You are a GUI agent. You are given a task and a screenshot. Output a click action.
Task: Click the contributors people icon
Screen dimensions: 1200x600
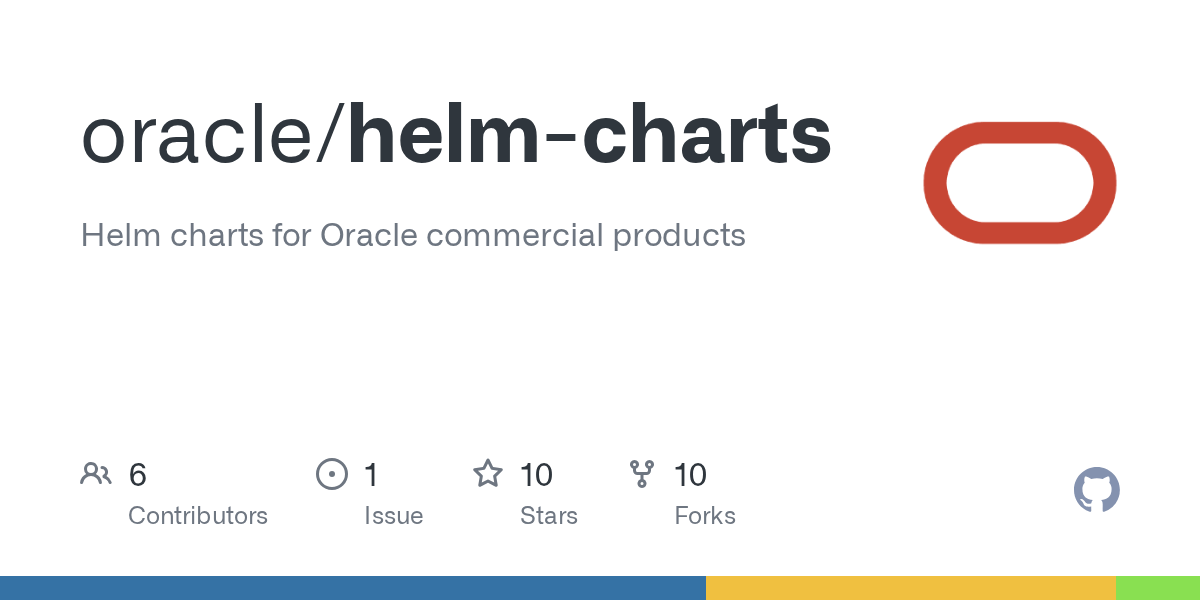tap(96, 474)
